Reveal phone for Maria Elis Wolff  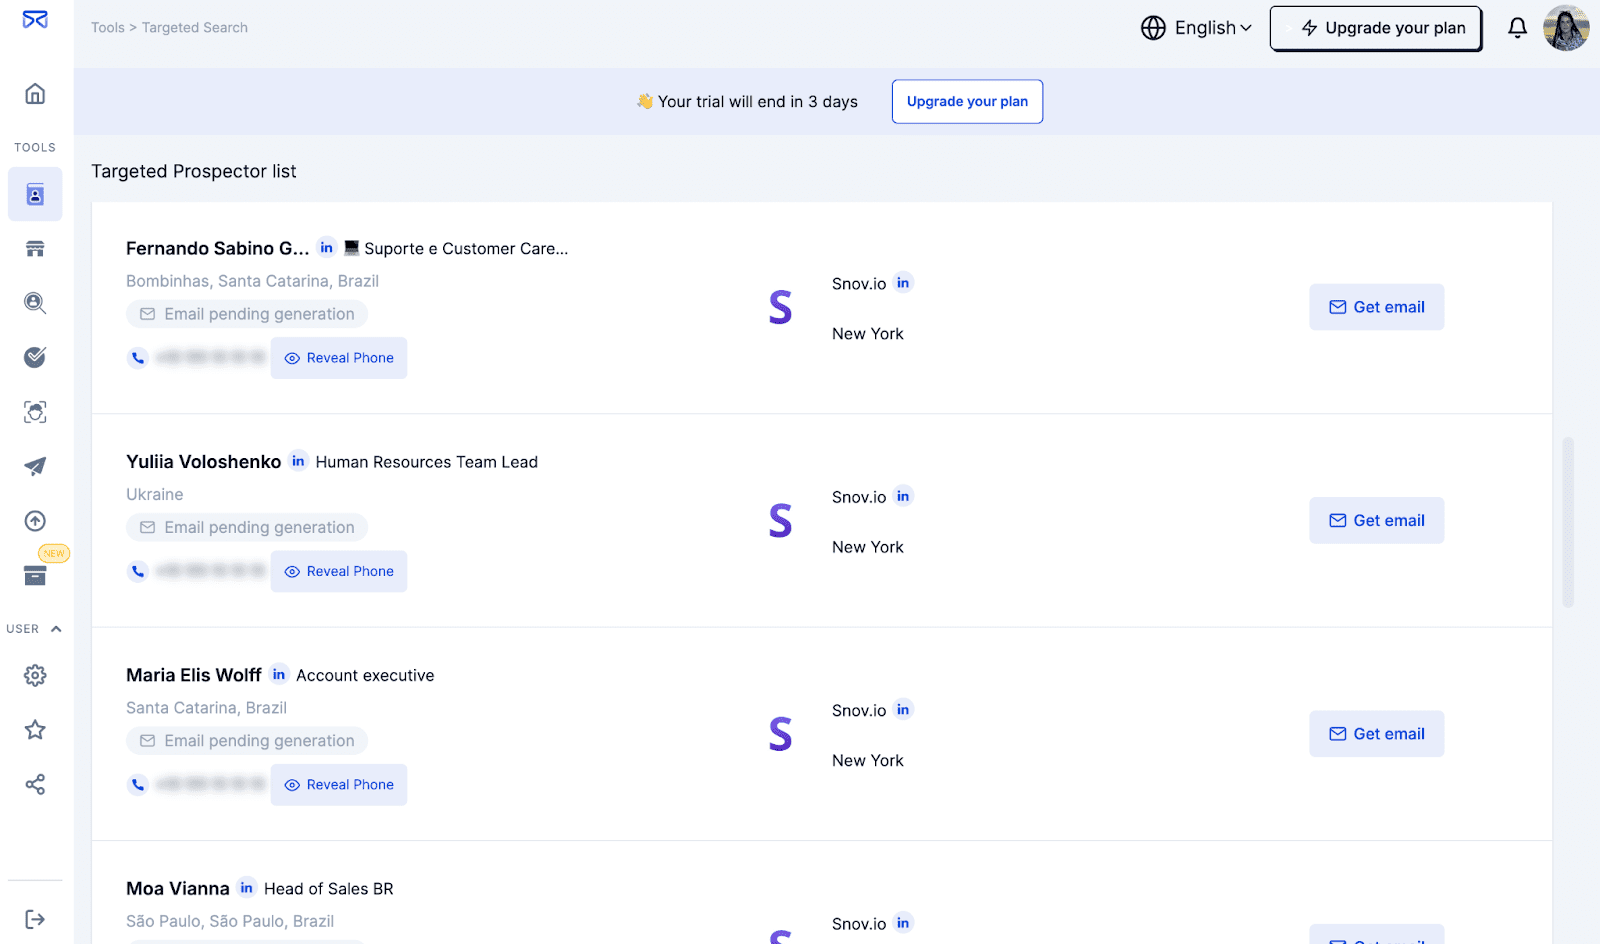[339, 785]
